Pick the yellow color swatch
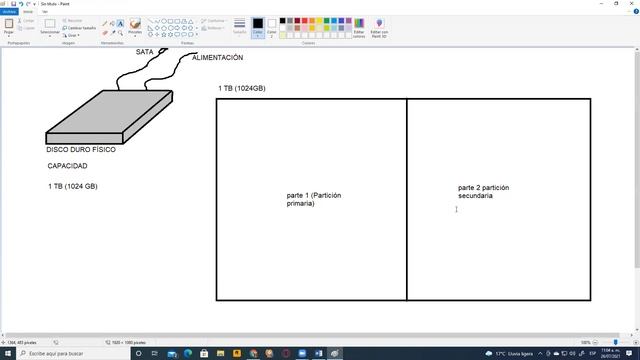The width and height of the screenshot is (640, 360). pos(319,21)
